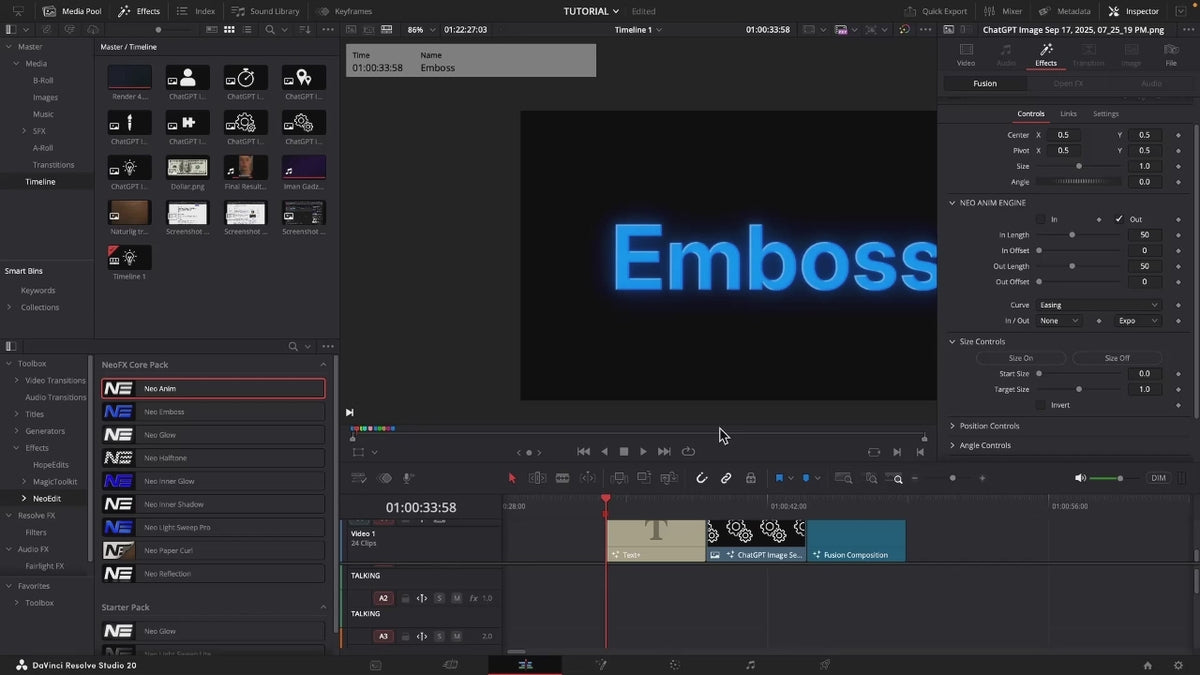
Task: Click the stop playback button
Action: point(623,452)
